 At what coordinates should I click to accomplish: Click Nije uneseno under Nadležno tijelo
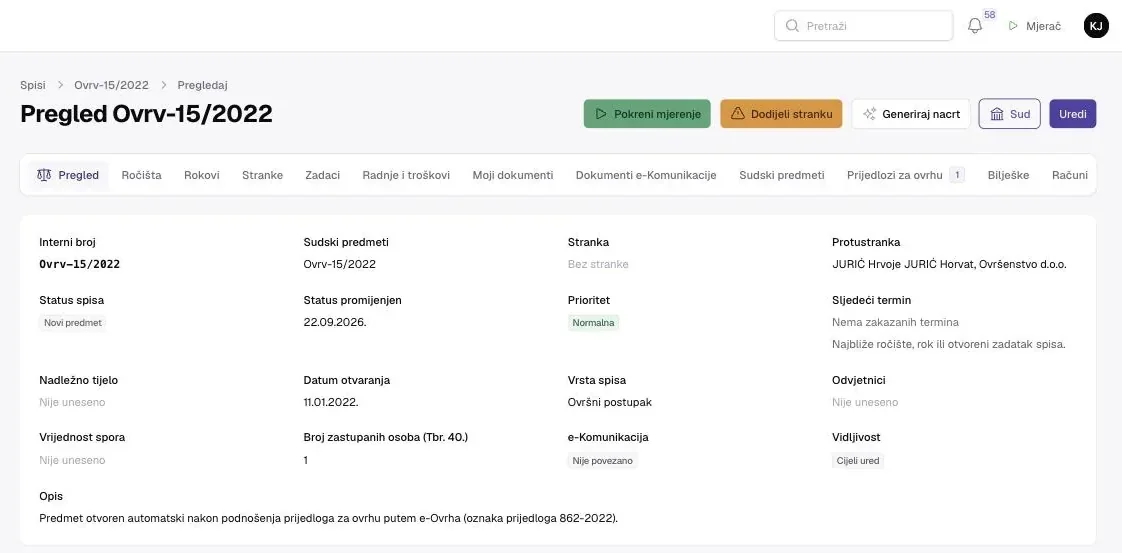tap(72, 402)
